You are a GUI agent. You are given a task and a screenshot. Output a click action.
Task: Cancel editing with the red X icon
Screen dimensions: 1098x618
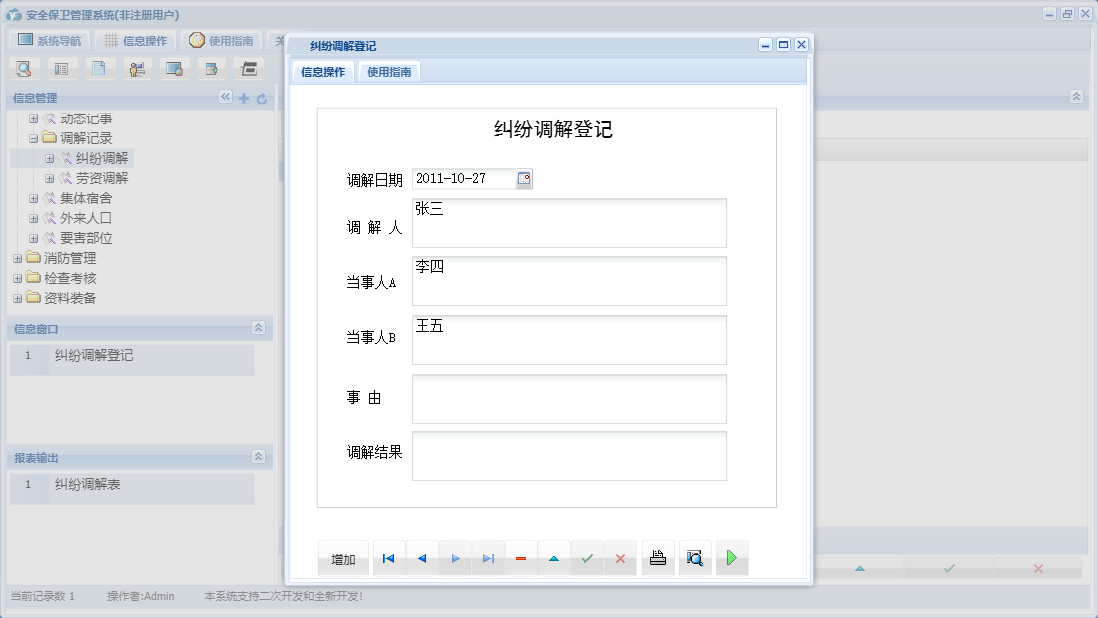tap(620, 558)
